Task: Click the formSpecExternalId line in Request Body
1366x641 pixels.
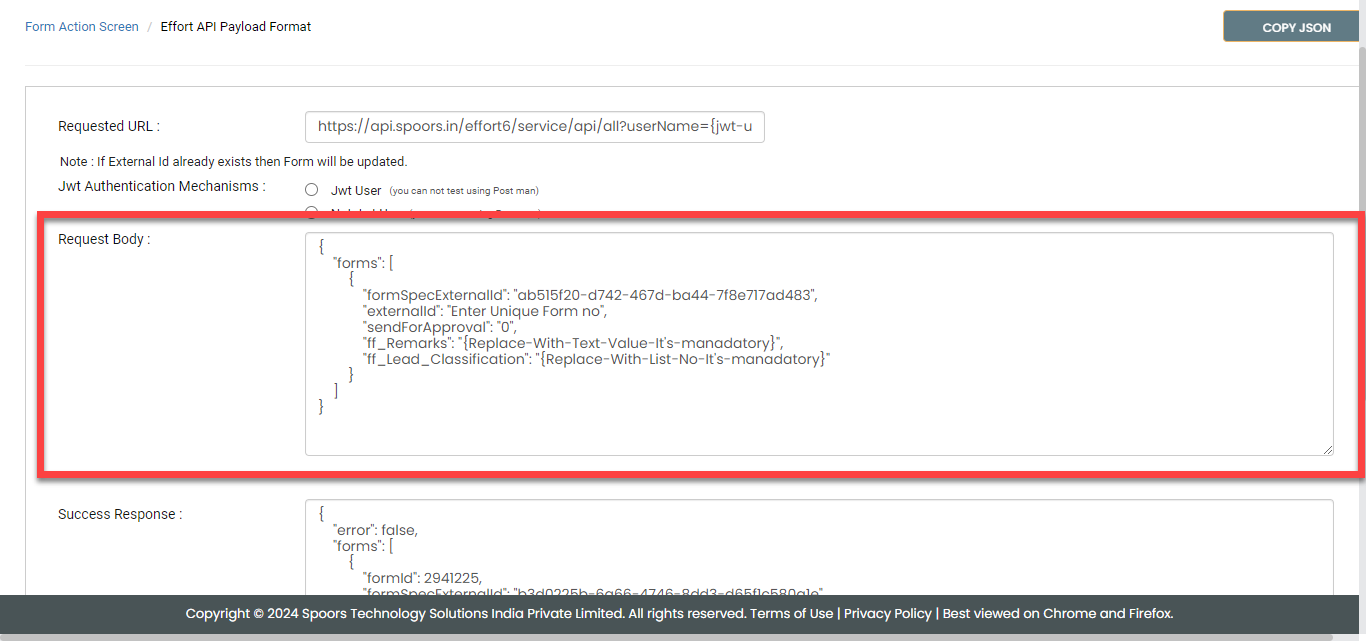Action: pyautogui.click(x=589, y=294)
